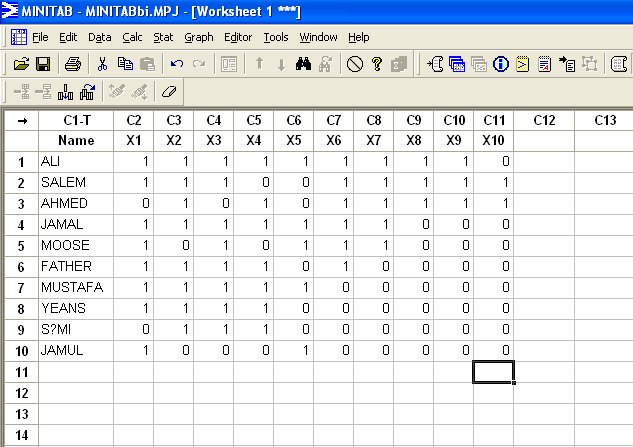This screenshot has height=447, width=633.
Task: Save the project with the floppy disk icon
Action: 43,64
